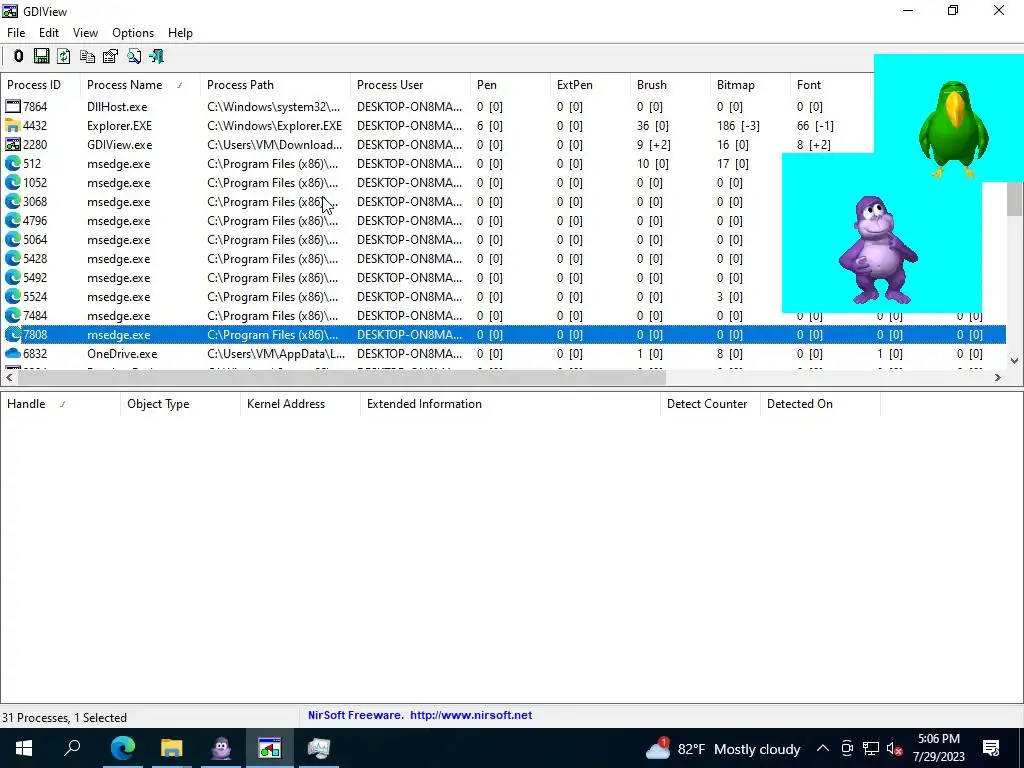
Task: Sort by Detect Counter column header
Action: pos(710,404)
